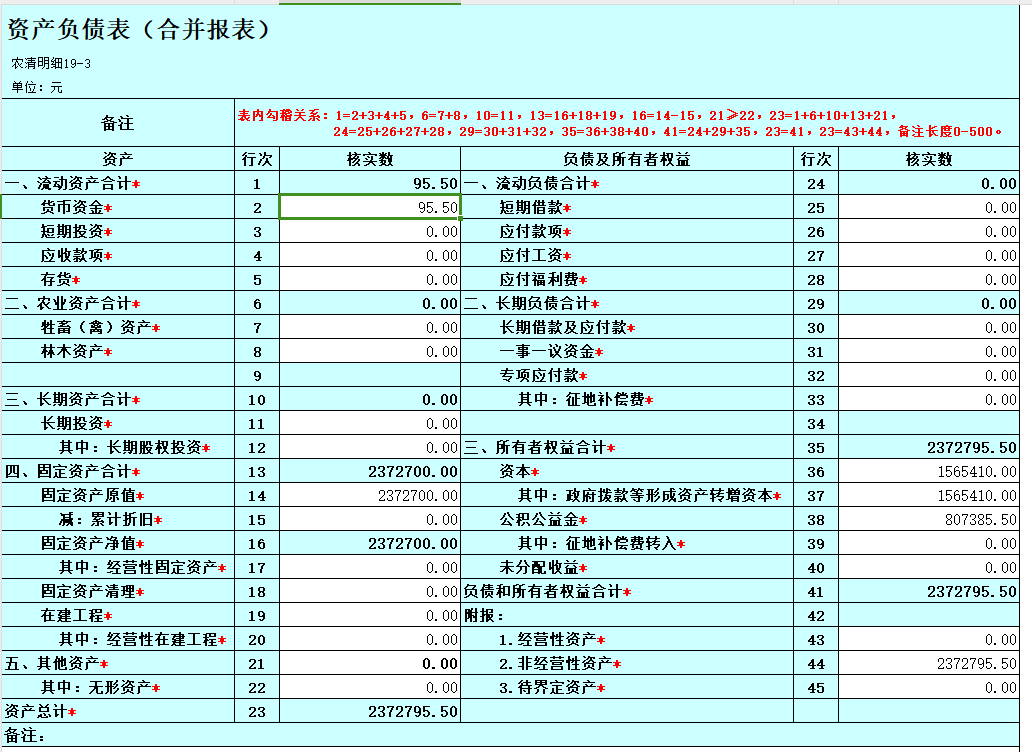This screenshot has height=752, width=1032.
Task: Select the 应付工资 value cell in row 27
Action: tap(929, 255)
